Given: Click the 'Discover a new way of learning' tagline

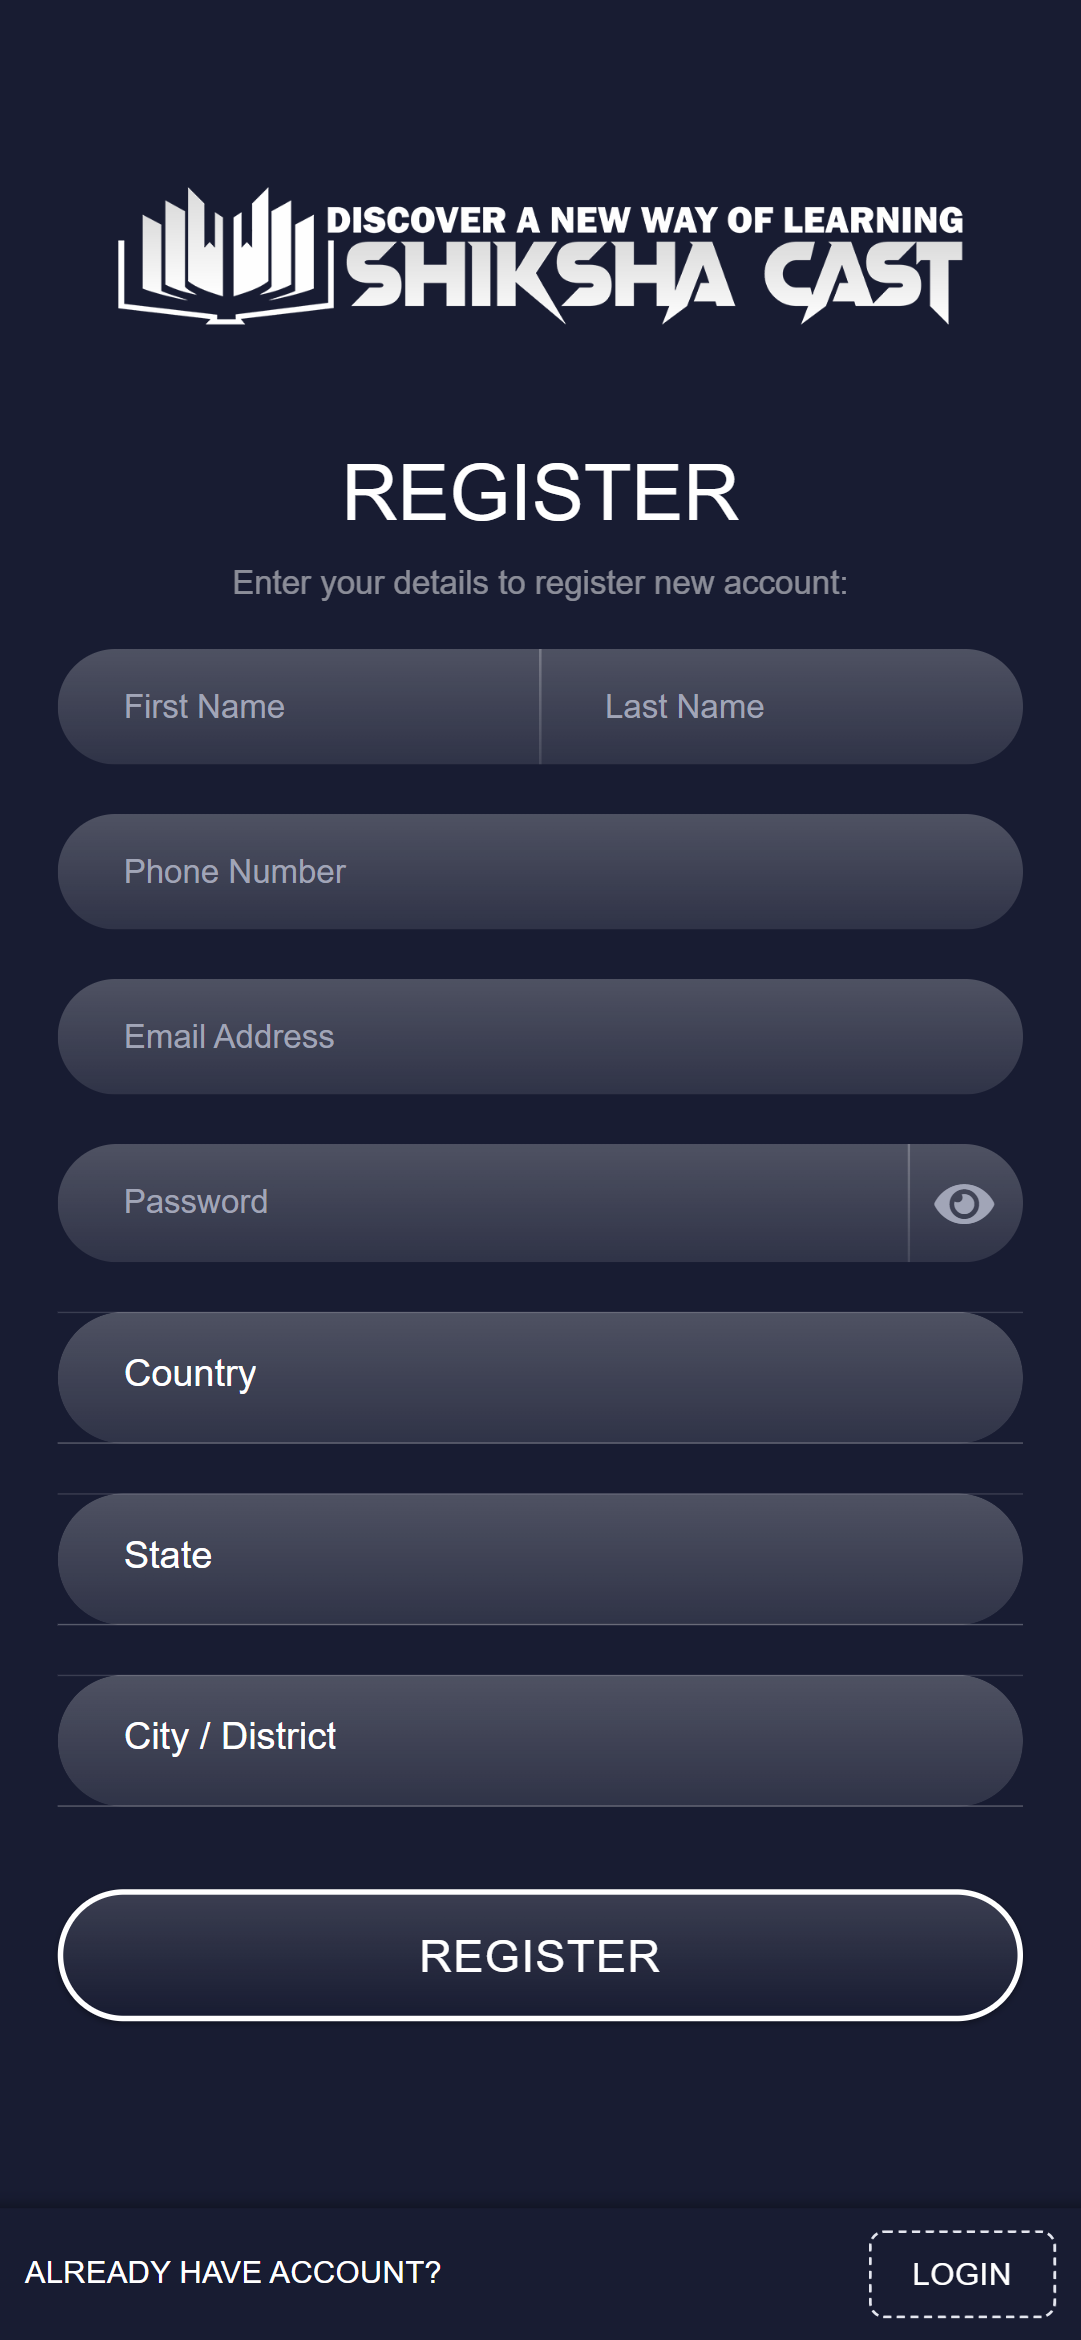Looking at the screenshot, I should [x=644, y=220].
